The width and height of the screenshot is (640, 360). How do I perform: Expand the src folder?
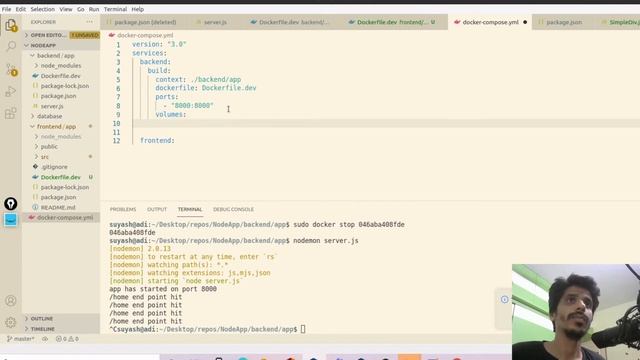pyautogui.click(x=61, y=157)
